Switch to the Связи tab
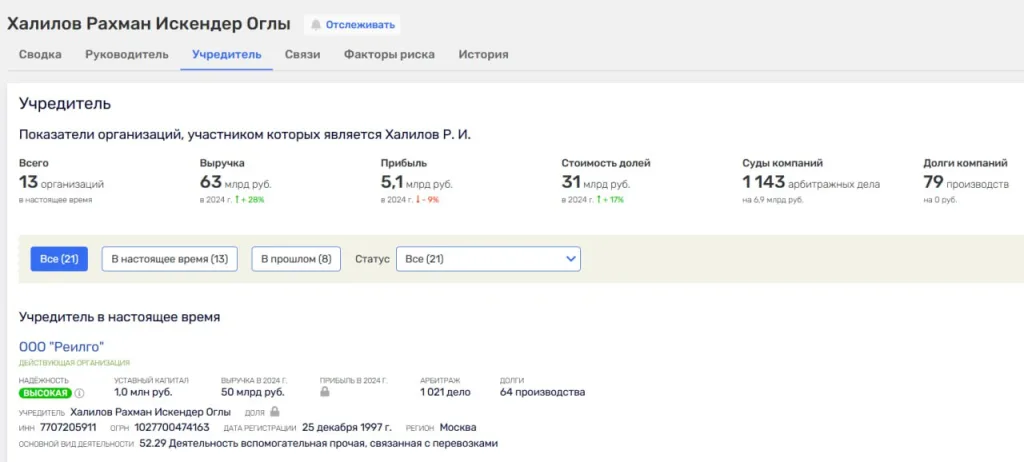This screenshot has height=462, width=1024. tap(302, 55)
